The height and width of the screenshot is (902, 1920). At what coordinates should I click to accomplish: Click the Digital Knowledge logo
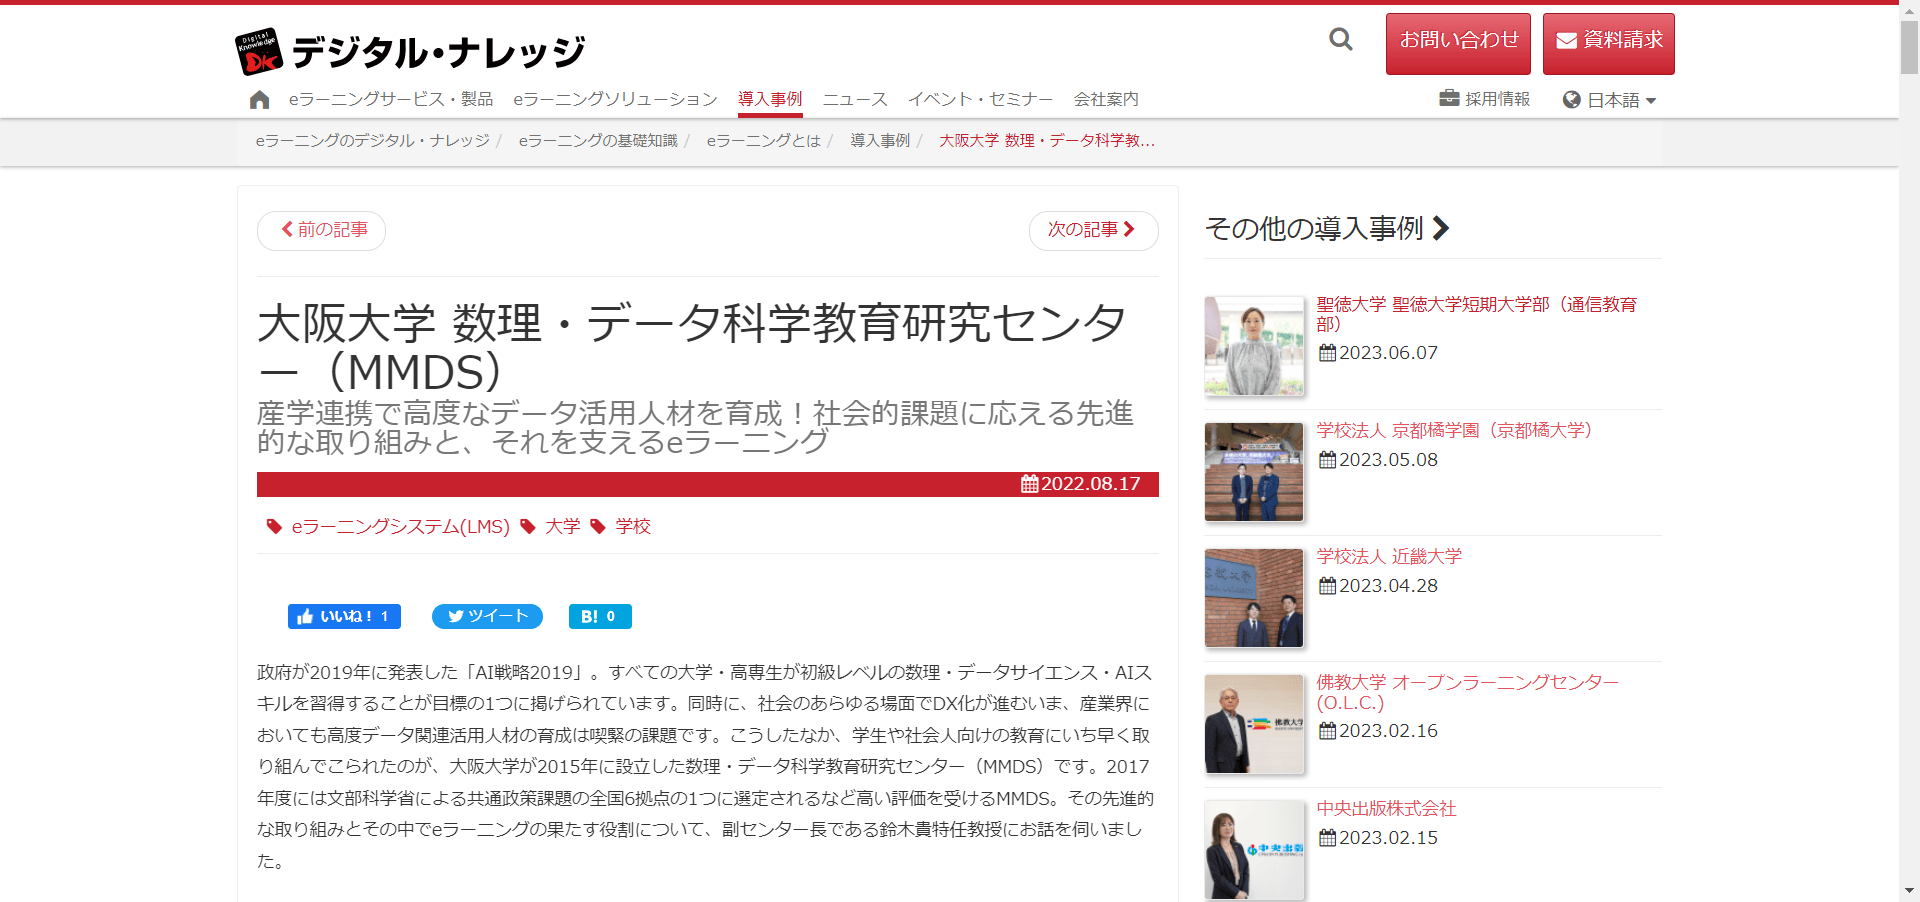coord(410,51)
